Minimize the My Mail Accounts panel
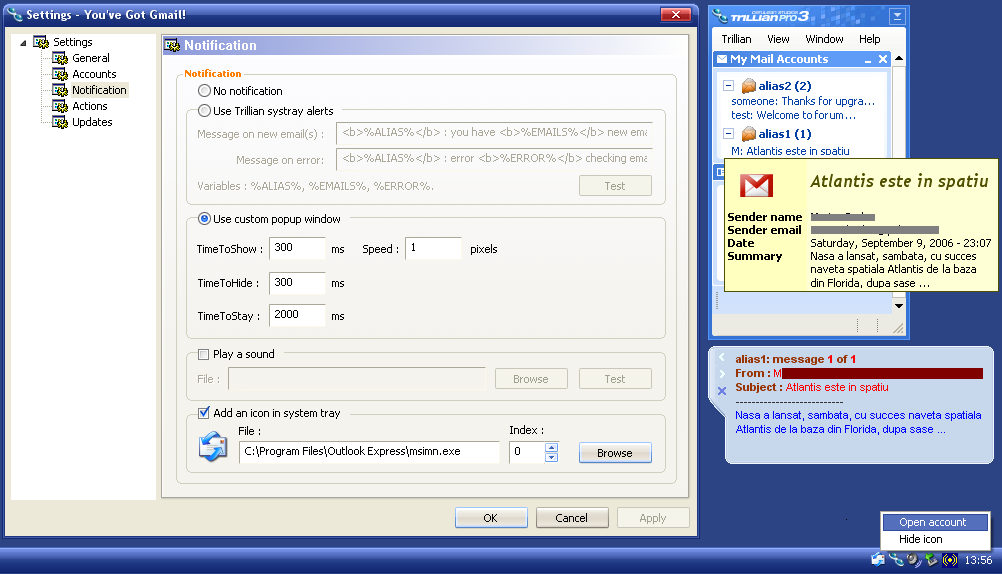The width and height of the screenshot is (1002, 574). pos(868,59)
